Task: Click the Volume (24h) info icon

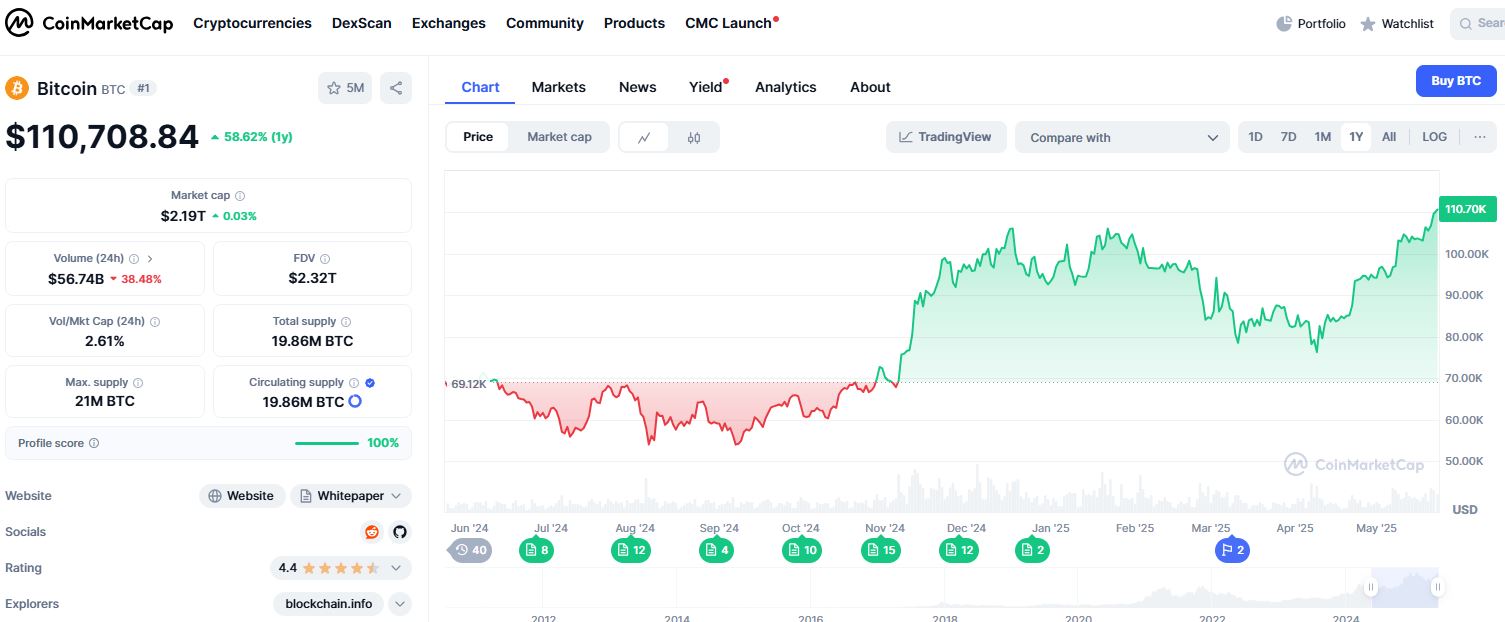Action: pos(134,258)
